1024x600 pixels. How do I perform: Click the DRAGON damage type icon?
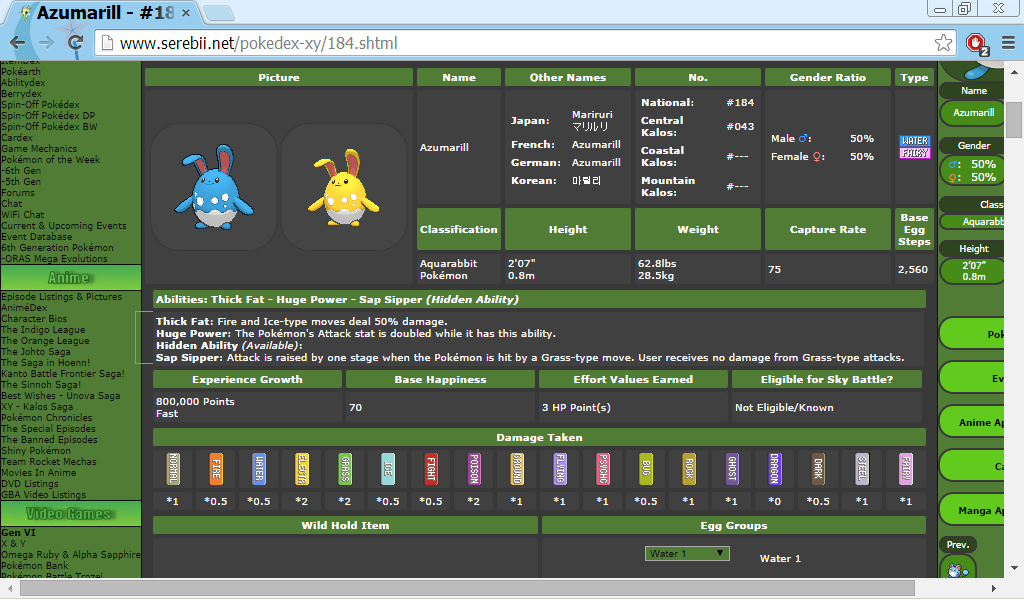775,468
